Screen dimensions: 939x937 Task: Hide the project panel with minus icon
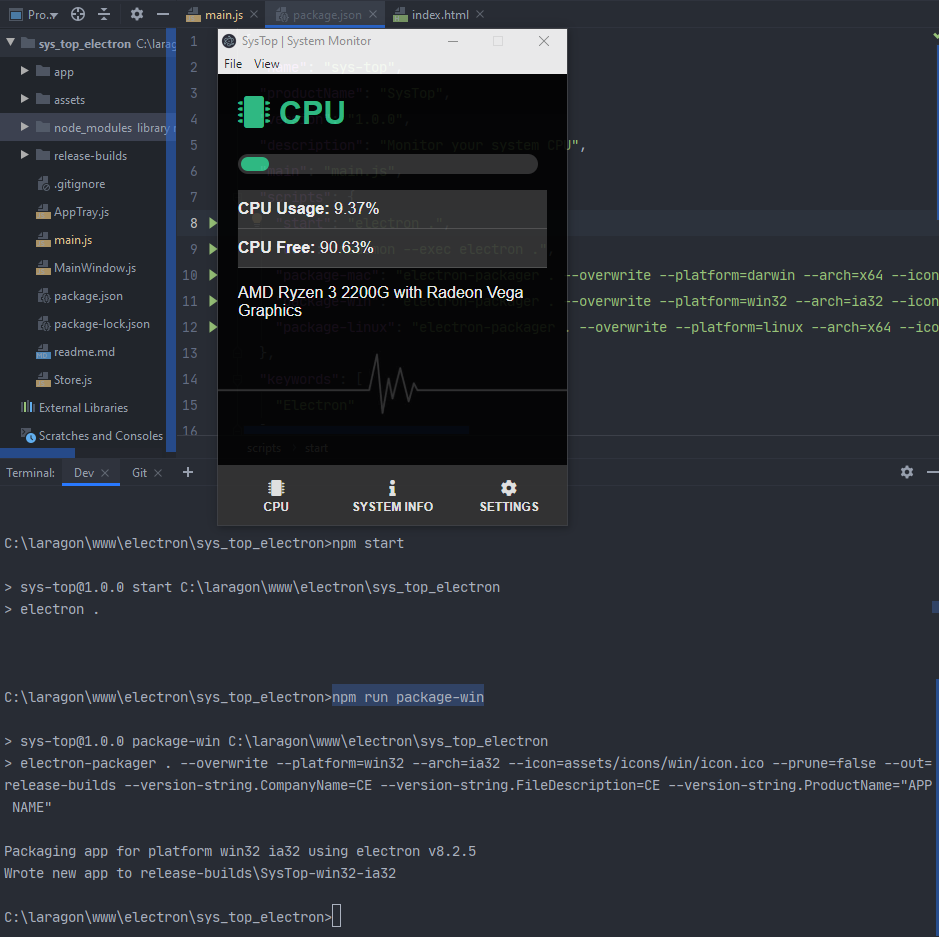click(163, 14)
